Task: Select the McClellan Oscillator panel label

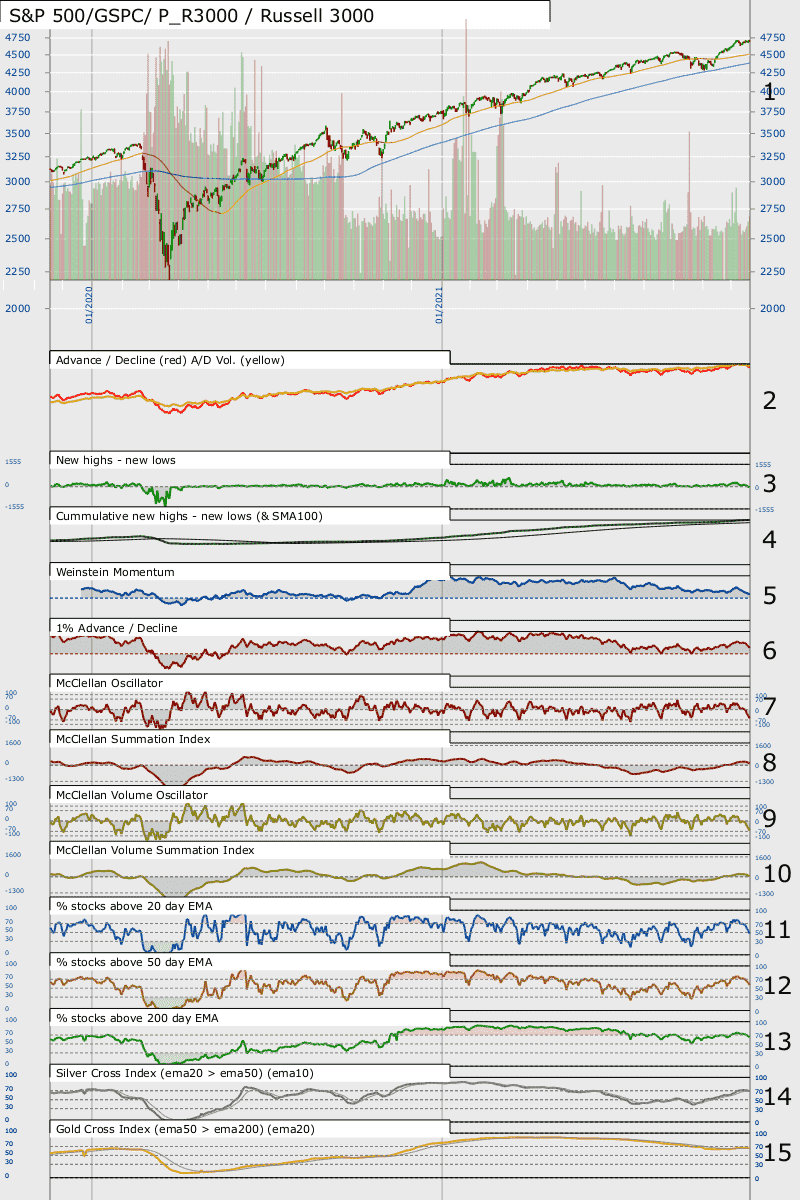Action: click(x=109, y=683)
